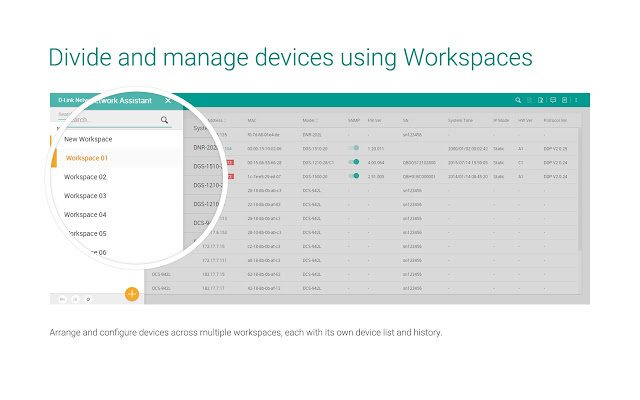Toggle SNMP switch for DGS-1510-20 row
Image resolution: width=640 pixels, height=400 pixels.
[354, 147]
